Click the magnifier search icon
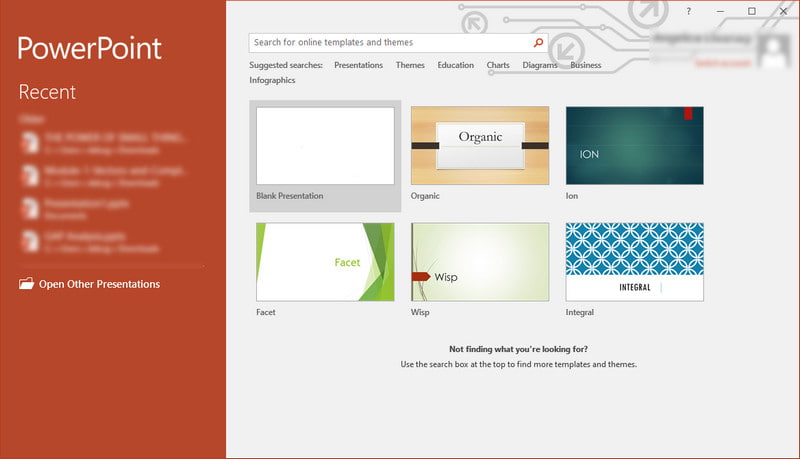Viewport: 800px width, 459px height. [x=538, y=43]
